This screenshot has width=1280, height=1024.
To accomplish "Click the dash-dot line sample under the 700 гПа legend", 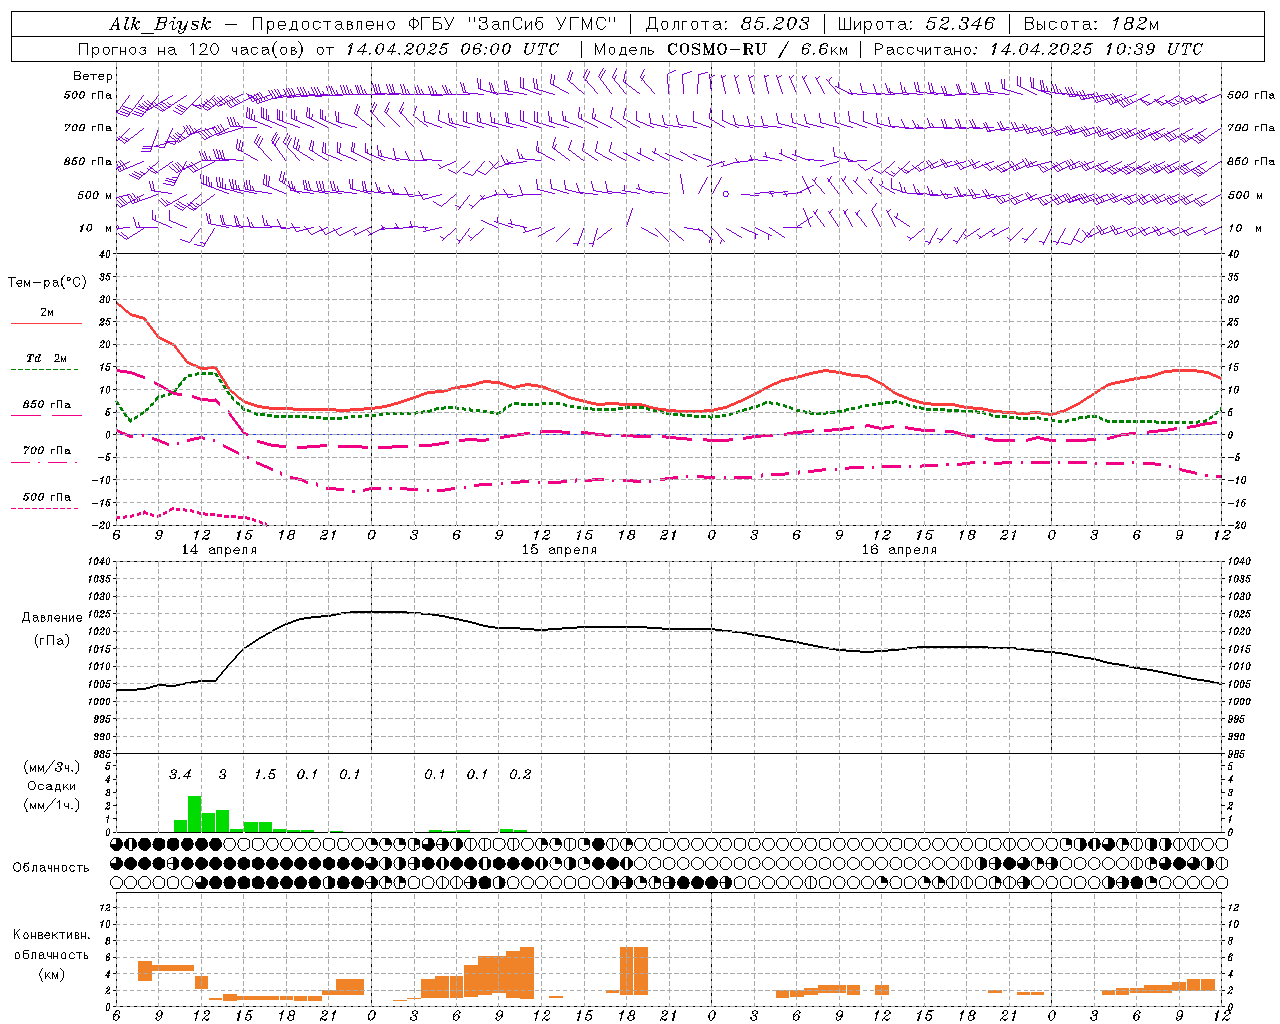I will 45,462.
